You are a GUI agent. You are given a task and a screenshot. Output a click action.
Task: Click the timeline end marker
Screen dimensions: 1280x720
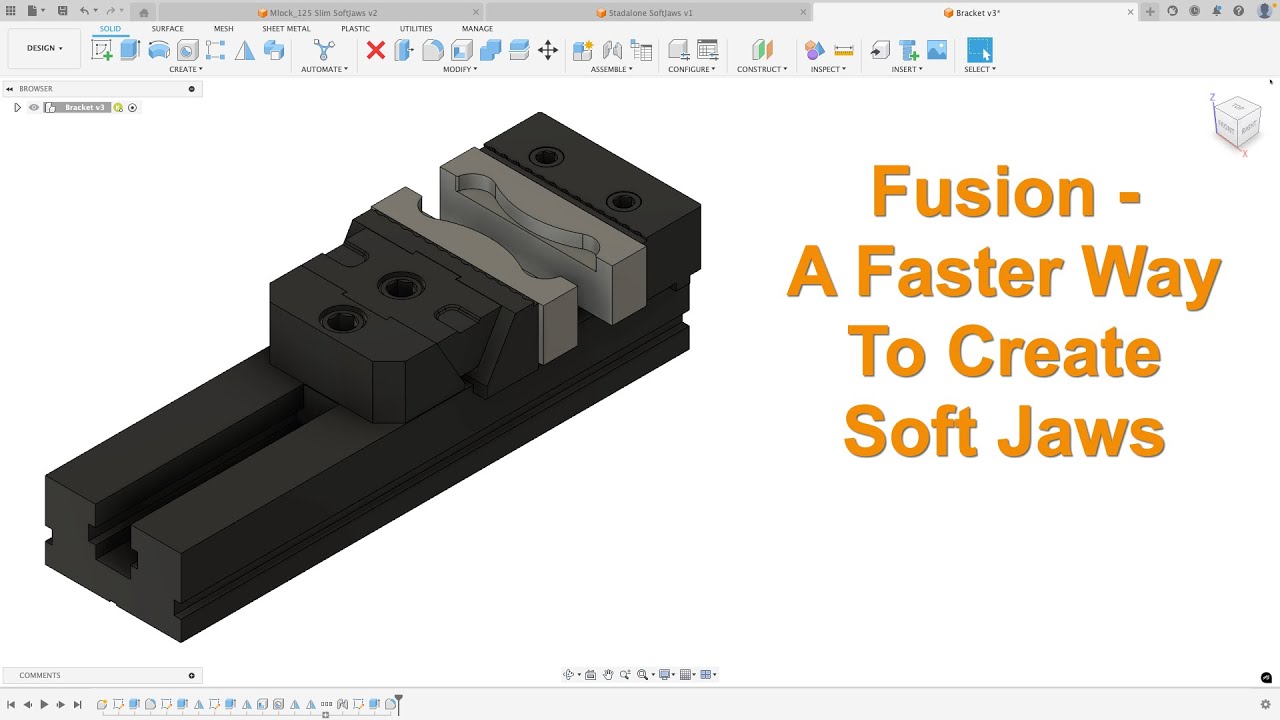(x=398, y=703)
